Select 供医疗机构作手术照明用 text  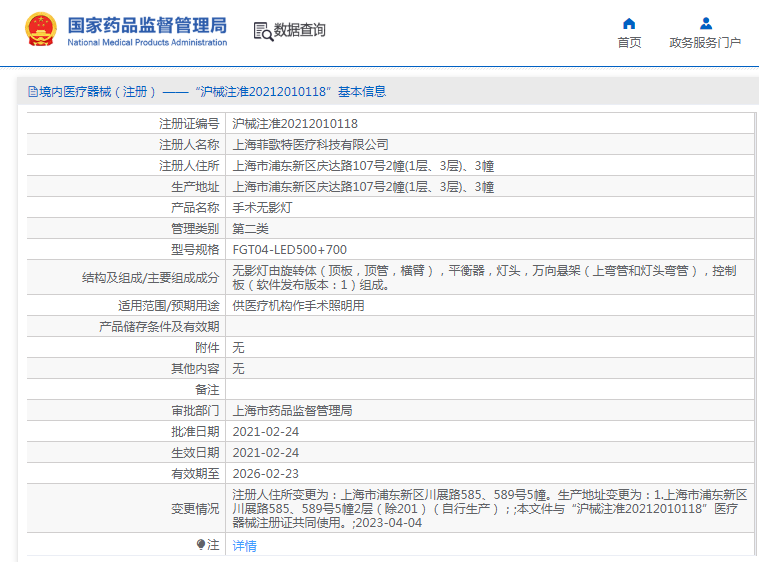click(x=298, y=305)
